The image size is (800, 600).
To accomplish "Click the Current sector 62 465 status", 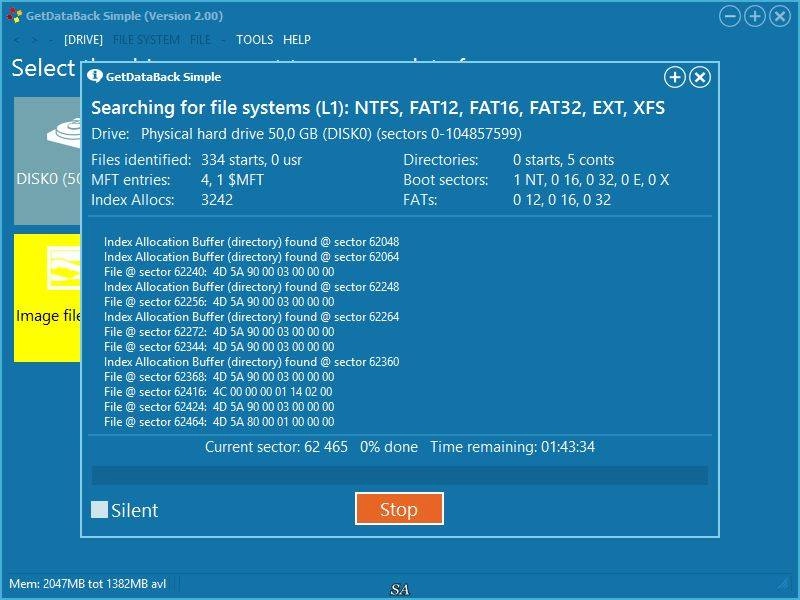I will pyautogui.click(x=276, y=447).
